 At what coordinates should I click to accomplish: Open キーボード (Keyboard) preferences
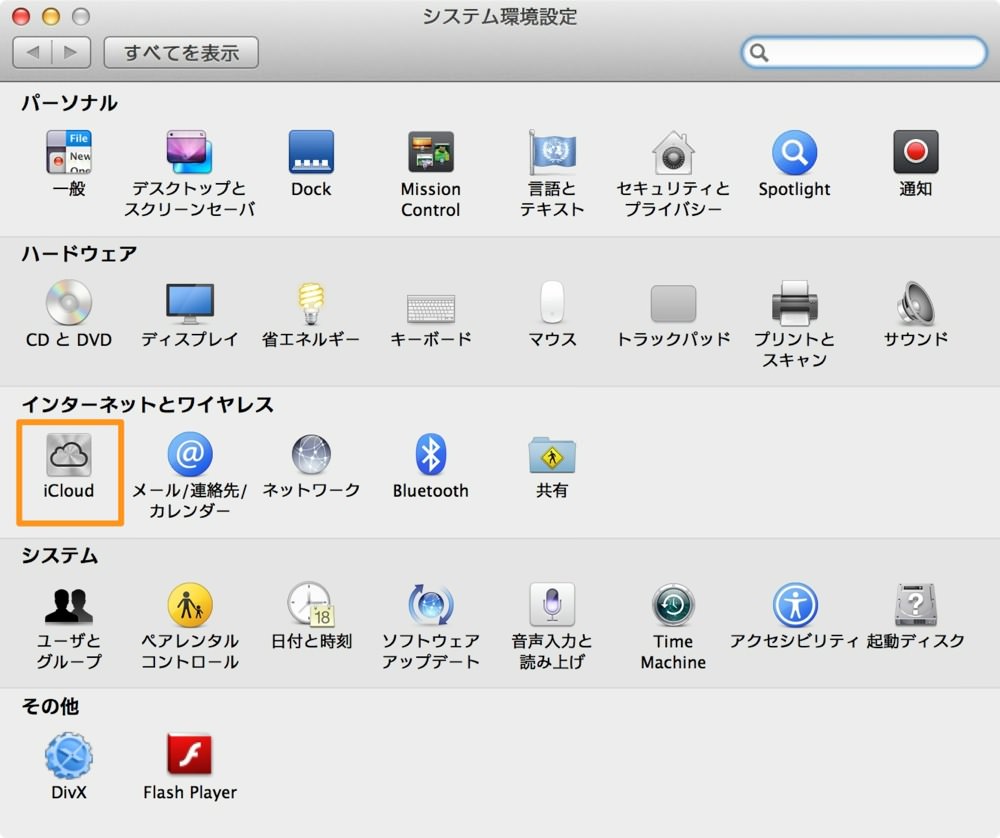(431, 307)
